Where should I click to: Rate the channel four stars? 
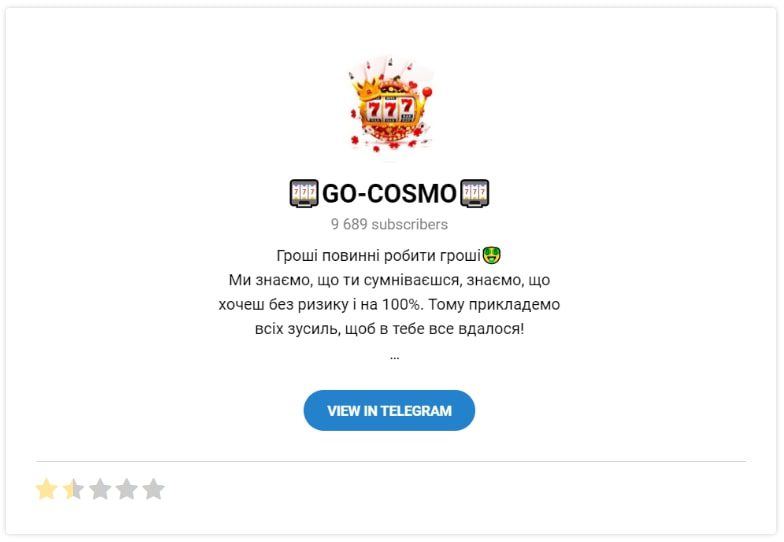(126, 489)
